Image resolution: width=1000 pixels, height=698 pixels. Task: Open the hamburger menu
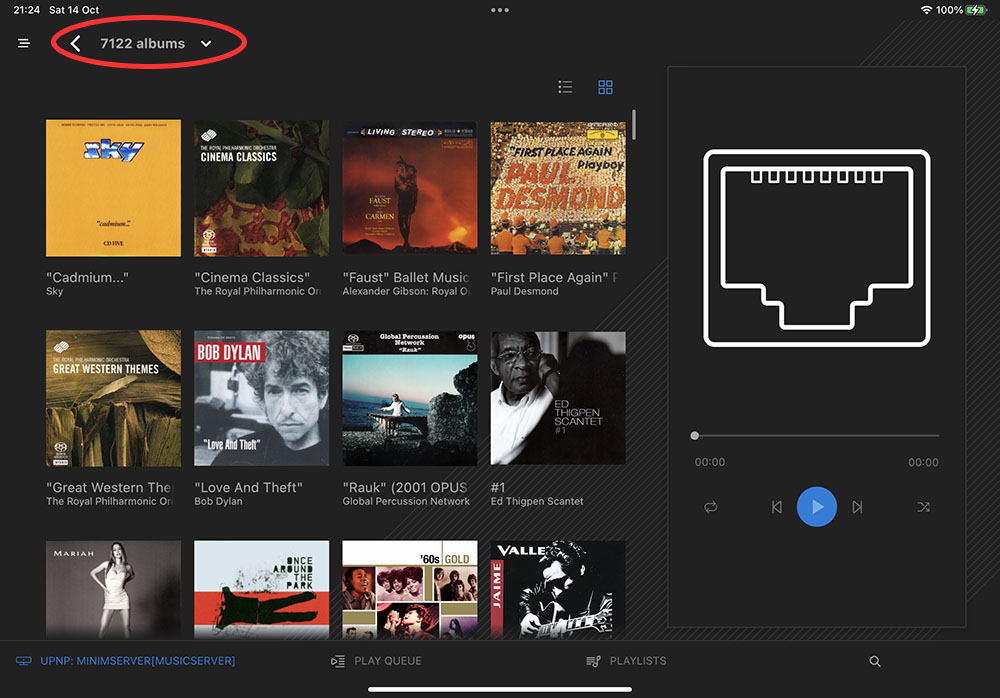(x=24, y=43)
